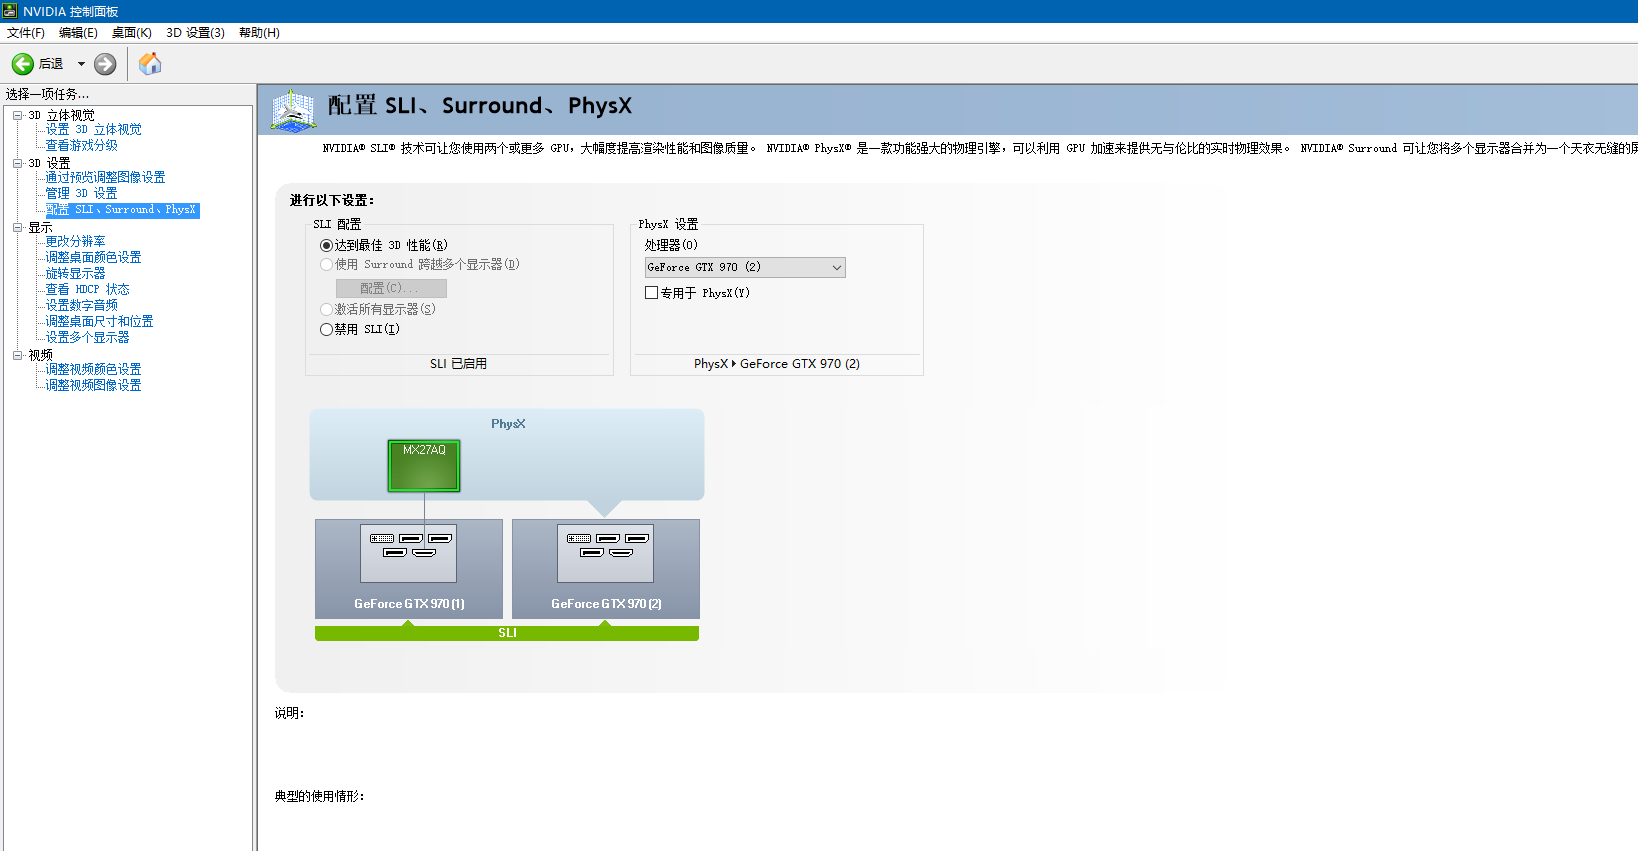This screenshot has height=851, width=1638.
Task: Click the 3D 设置 category label
Action: click(50, 163)
